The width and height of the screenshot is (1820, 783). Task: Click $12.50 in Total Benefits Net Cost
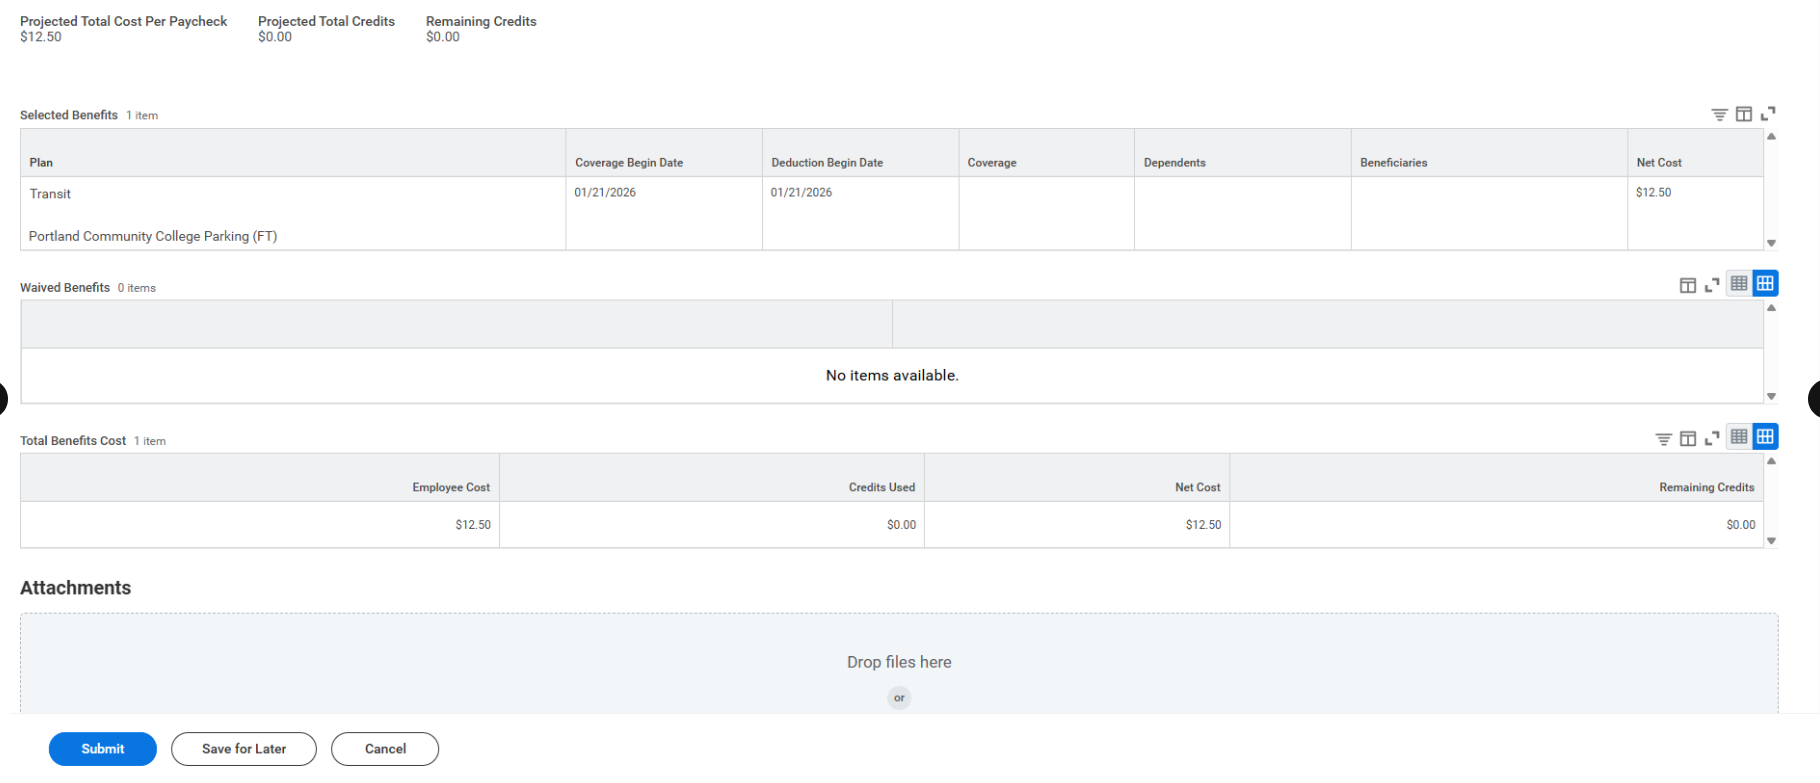click(x=1203, y=524)
